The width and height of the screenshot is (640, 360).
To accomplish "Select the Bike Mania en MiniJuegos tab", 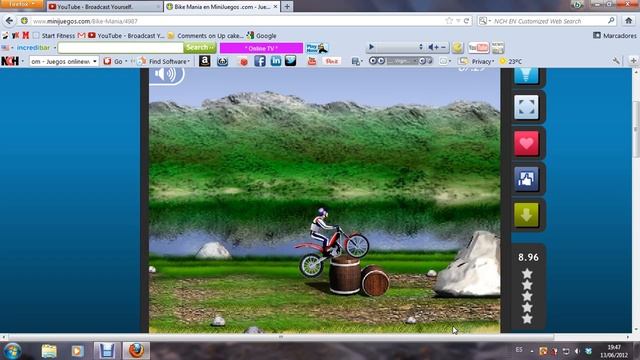I will tap(222, 7).
